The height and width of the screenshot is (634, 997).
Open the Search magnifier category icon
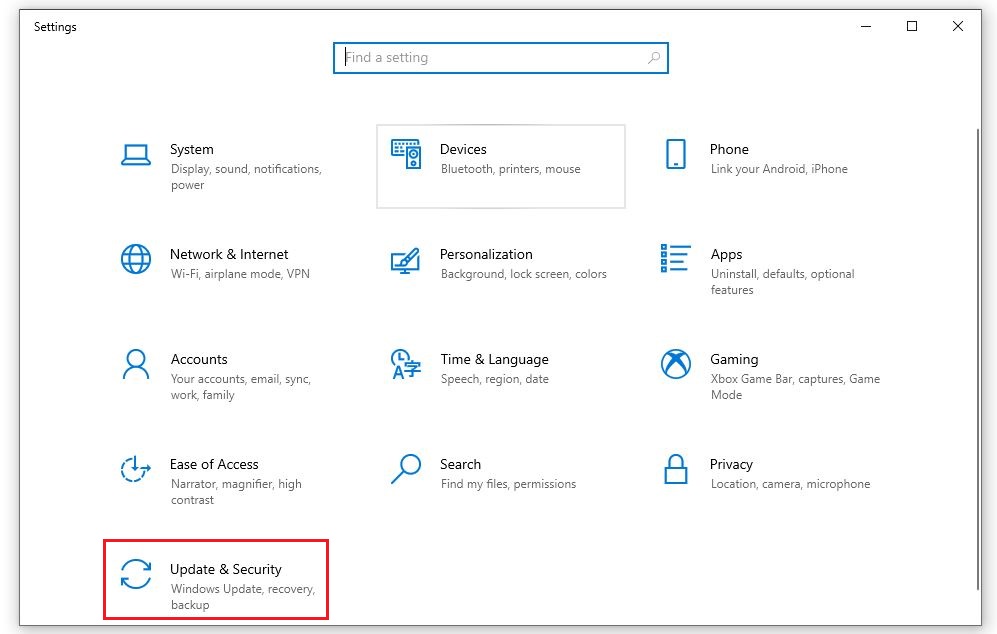click(x=406, y=469)
